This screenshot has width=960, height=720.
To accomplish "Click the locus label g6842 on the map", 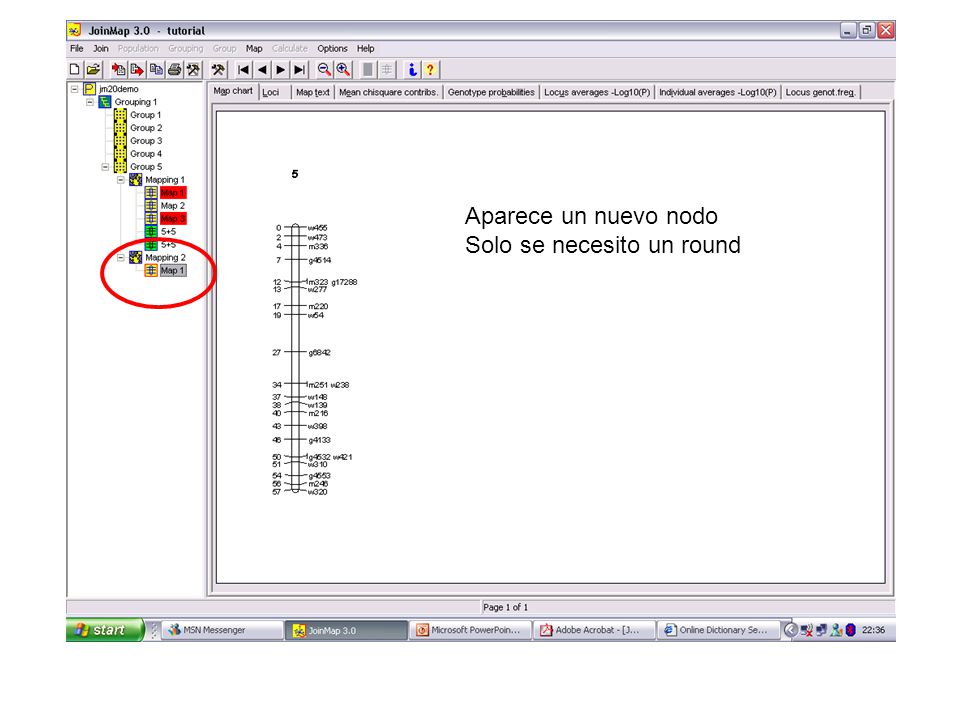I will tap(320, 353).
